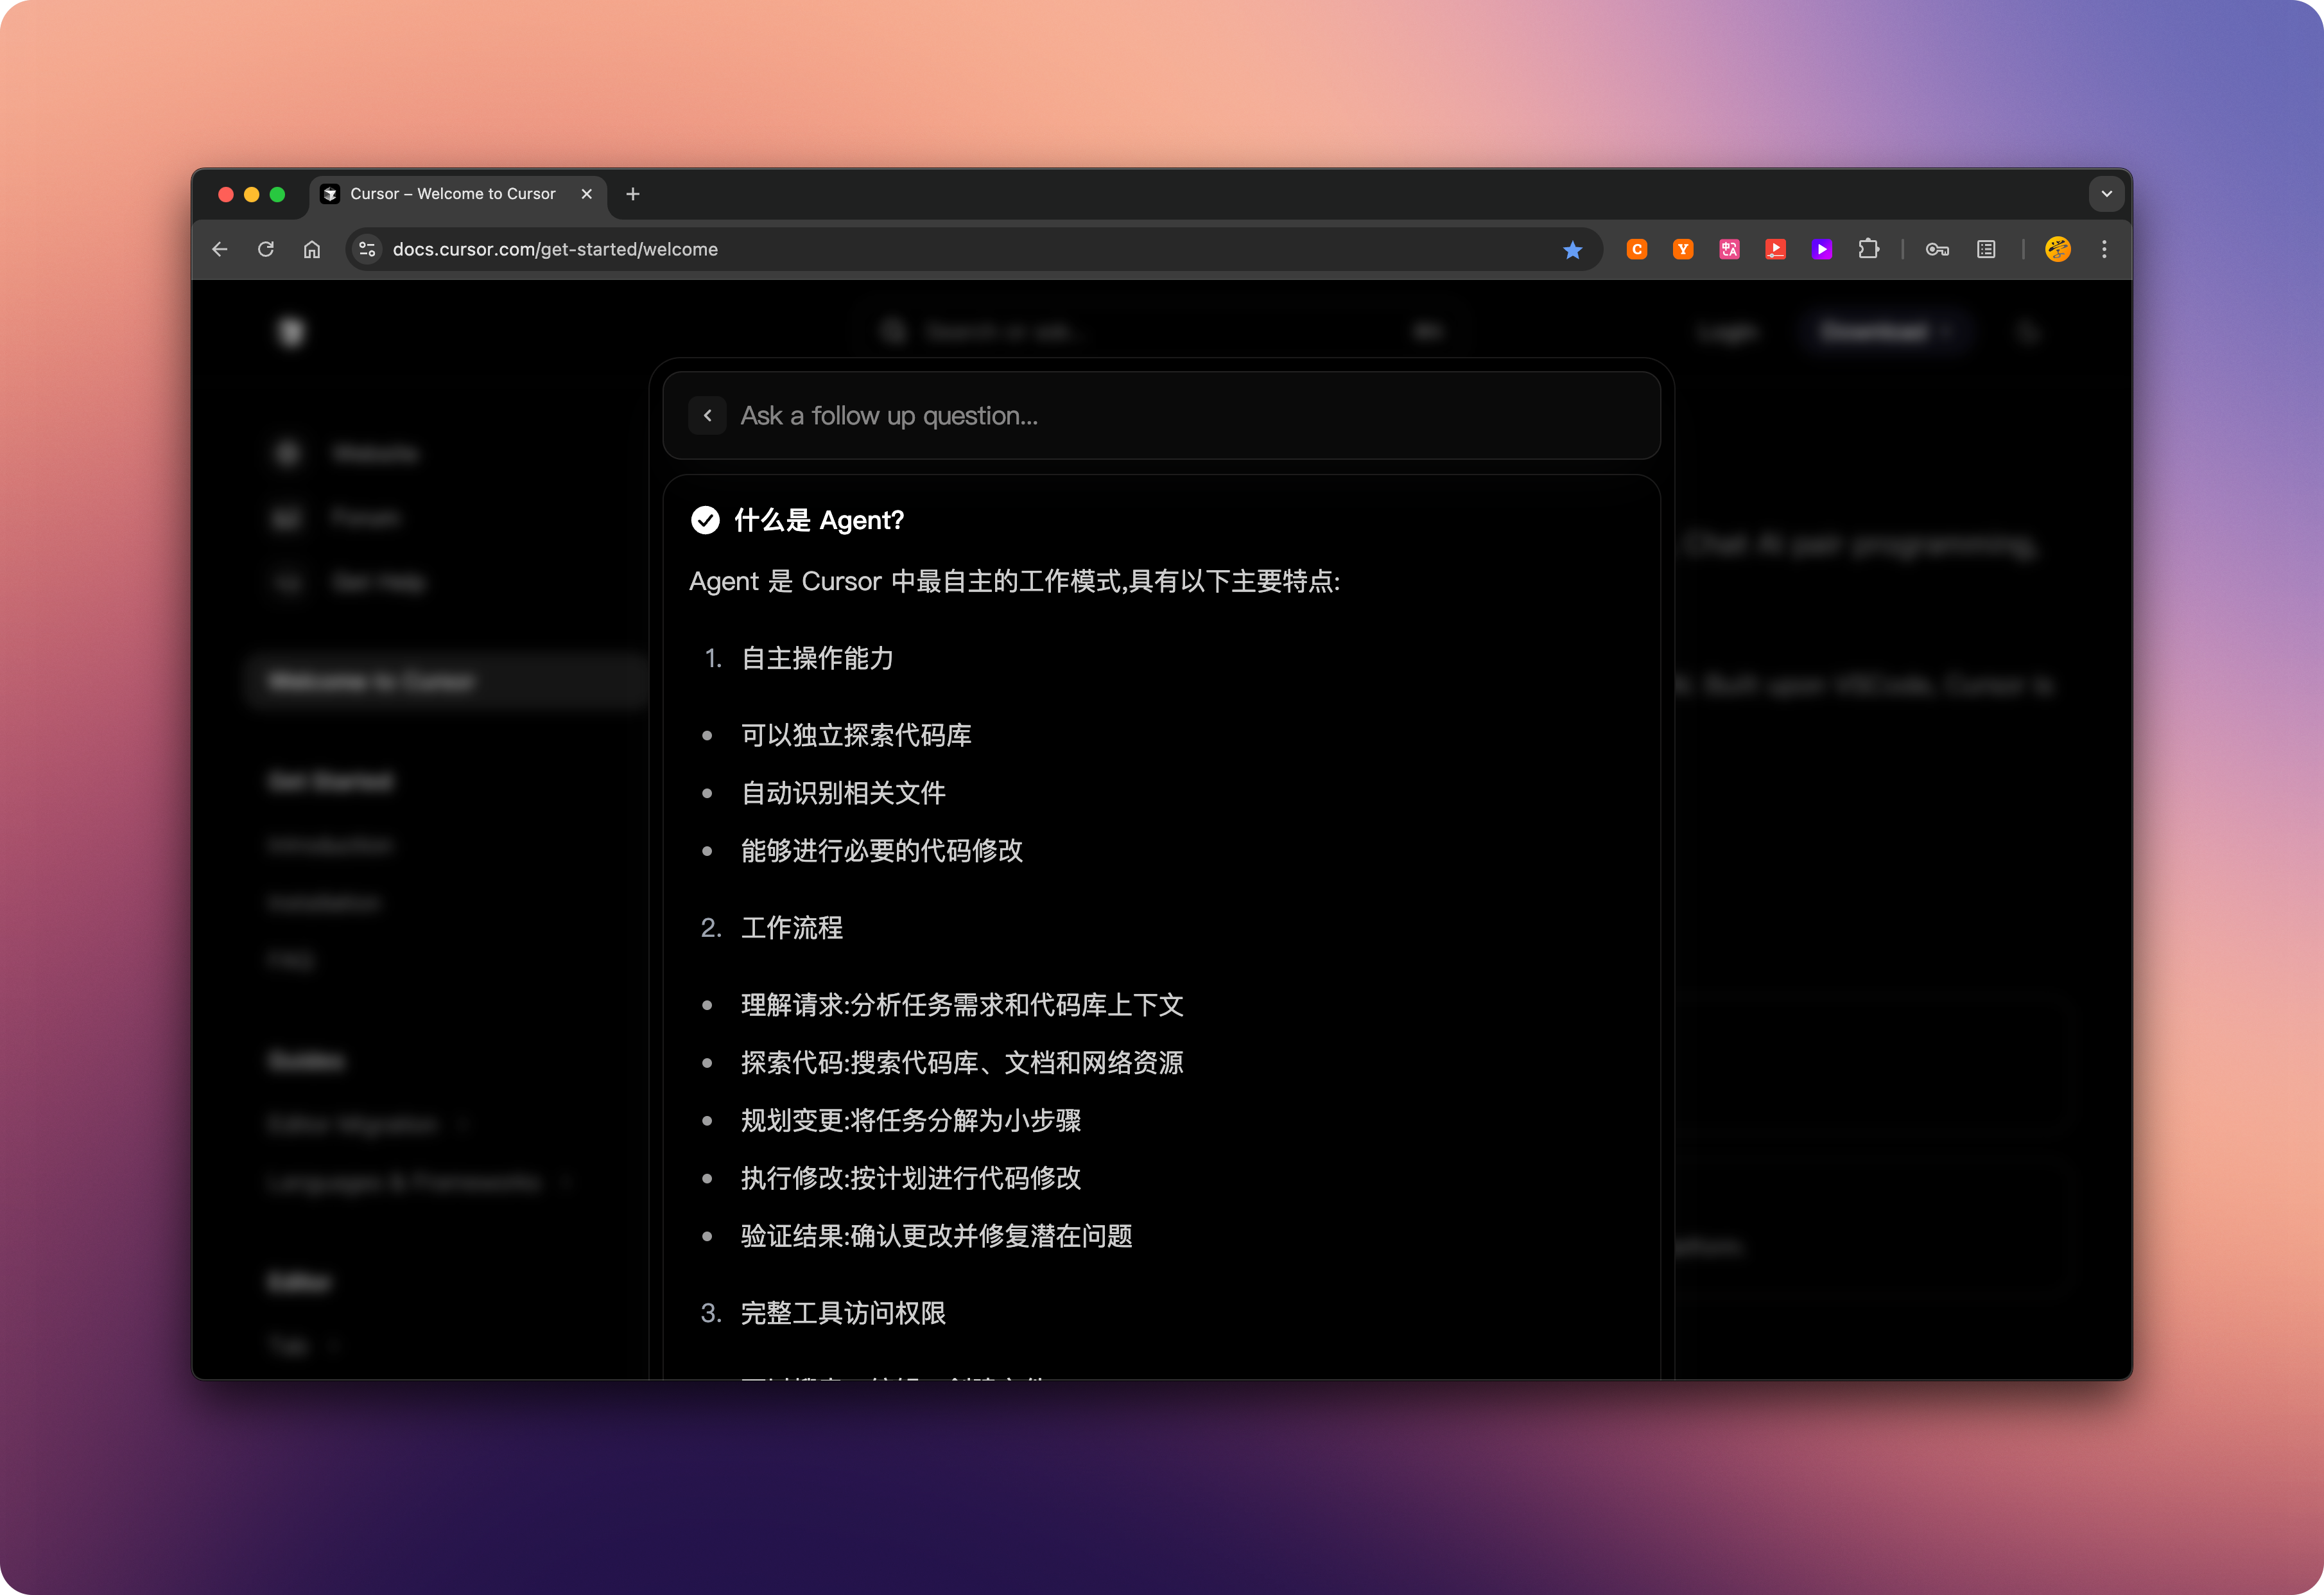The image size is (2324, 1595).
Task: Click the intro sentence starting Agent 是 Cursor
Action: (1015, 581)
